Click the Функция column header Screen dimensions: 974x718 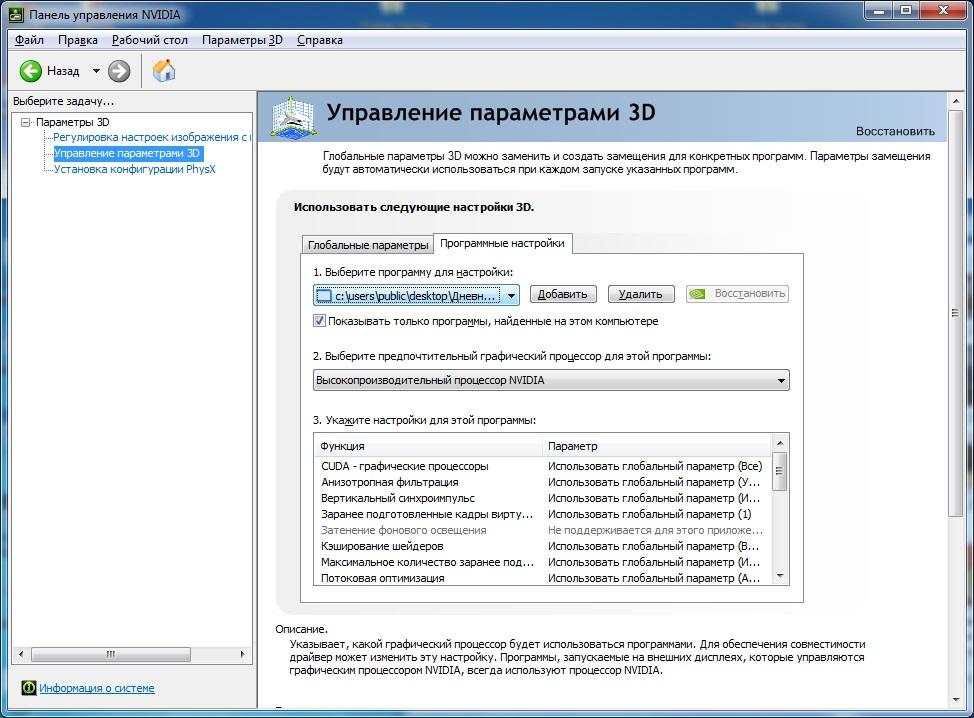[428, 446]
